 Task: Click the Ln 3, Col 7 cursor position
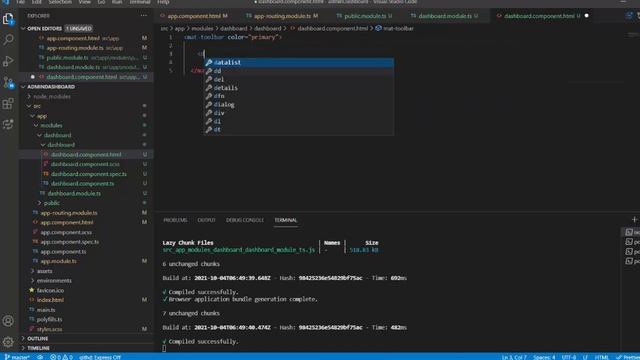513,357
